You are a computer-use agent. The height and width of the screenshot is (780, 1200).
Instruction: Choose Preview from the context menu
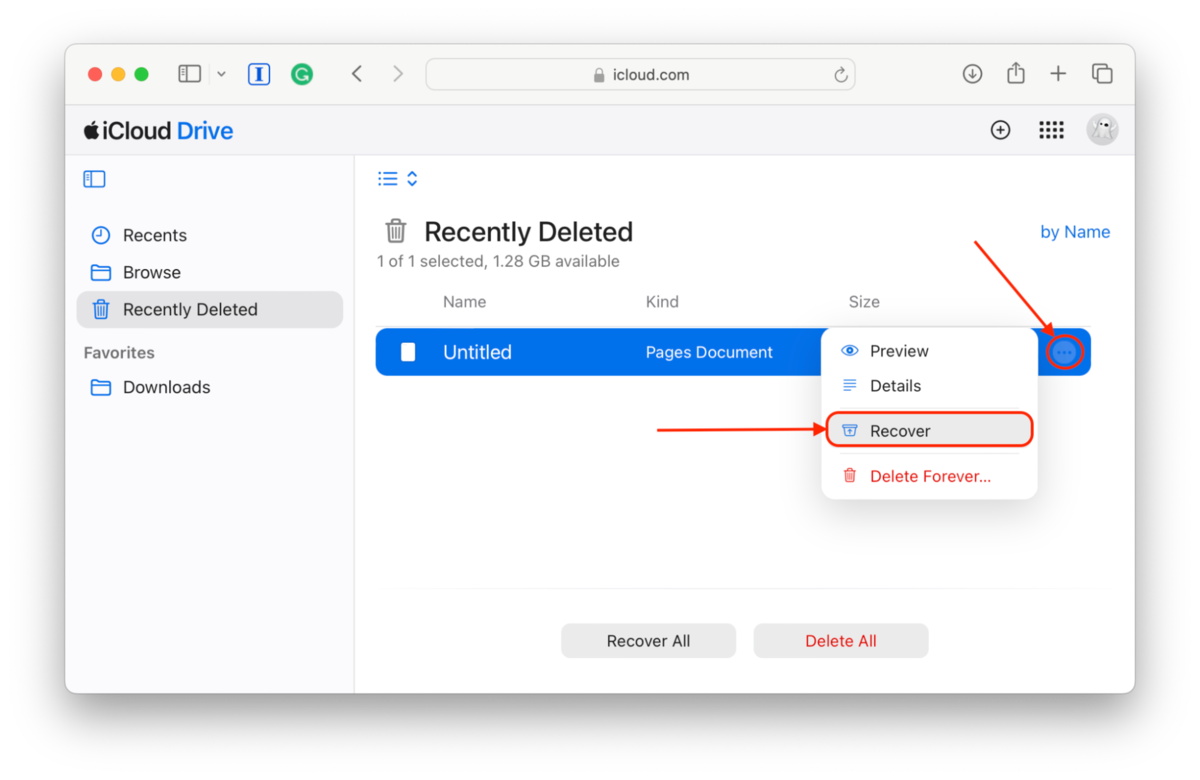[929, 351]
